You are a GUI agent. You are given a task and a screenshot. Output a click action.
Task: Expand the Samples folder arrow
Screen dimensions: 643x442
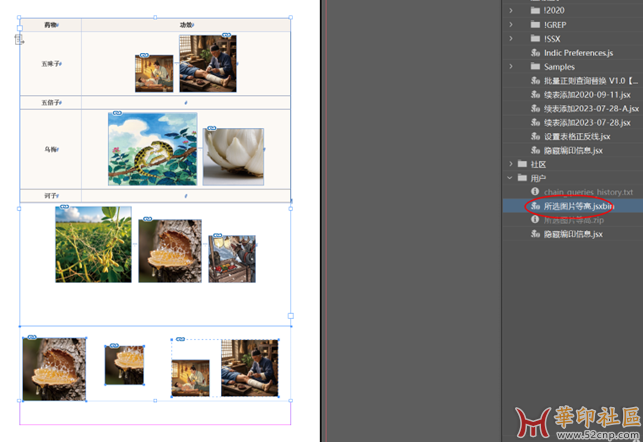(x=511, y=66)
